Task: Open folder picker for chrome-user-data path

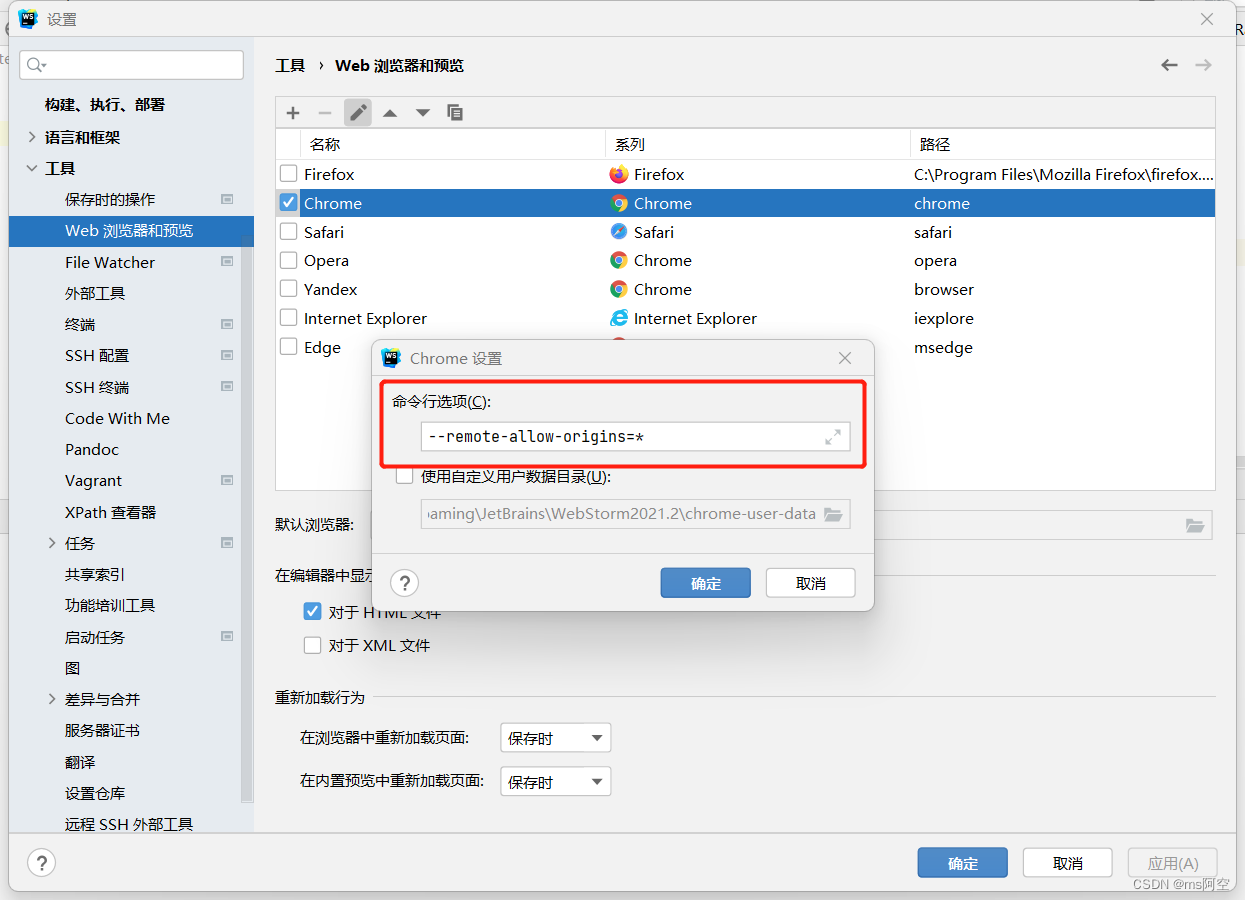Action: 834,513
